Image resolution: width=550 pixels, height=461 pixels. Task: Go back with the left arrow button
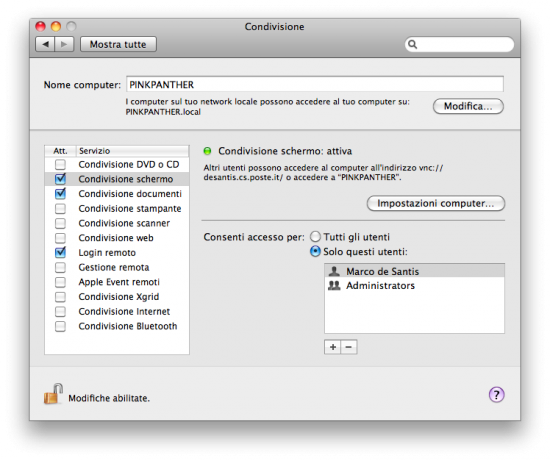click(45, 44)
